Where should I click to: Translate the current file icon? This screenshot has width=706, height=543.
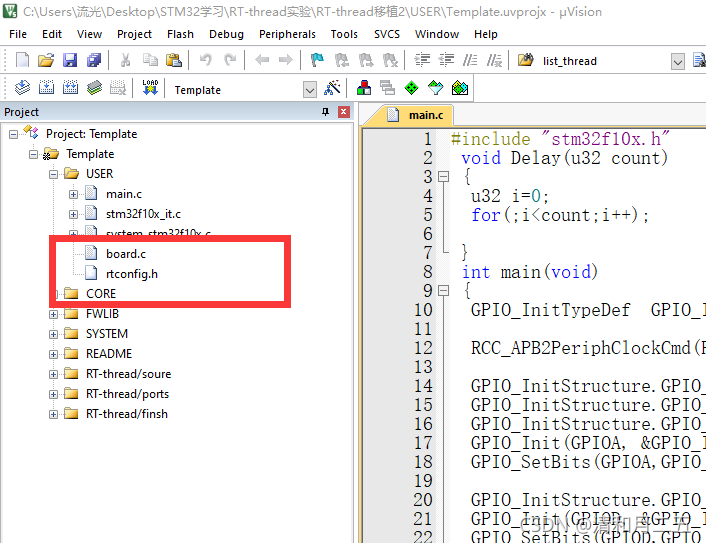pyautogui.click(x=22, y=87)
